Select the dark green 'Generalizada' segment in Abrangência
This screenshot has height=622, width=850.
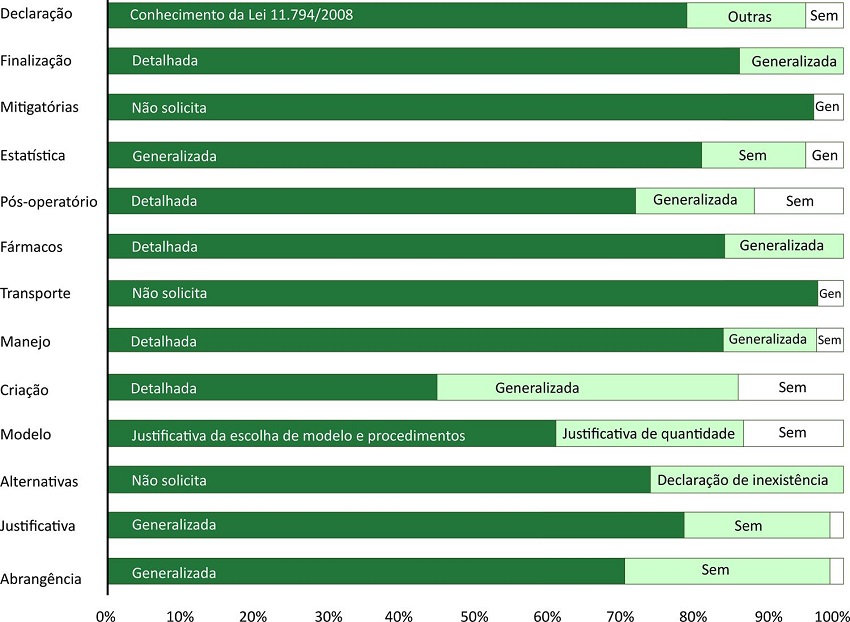point(365,572)
